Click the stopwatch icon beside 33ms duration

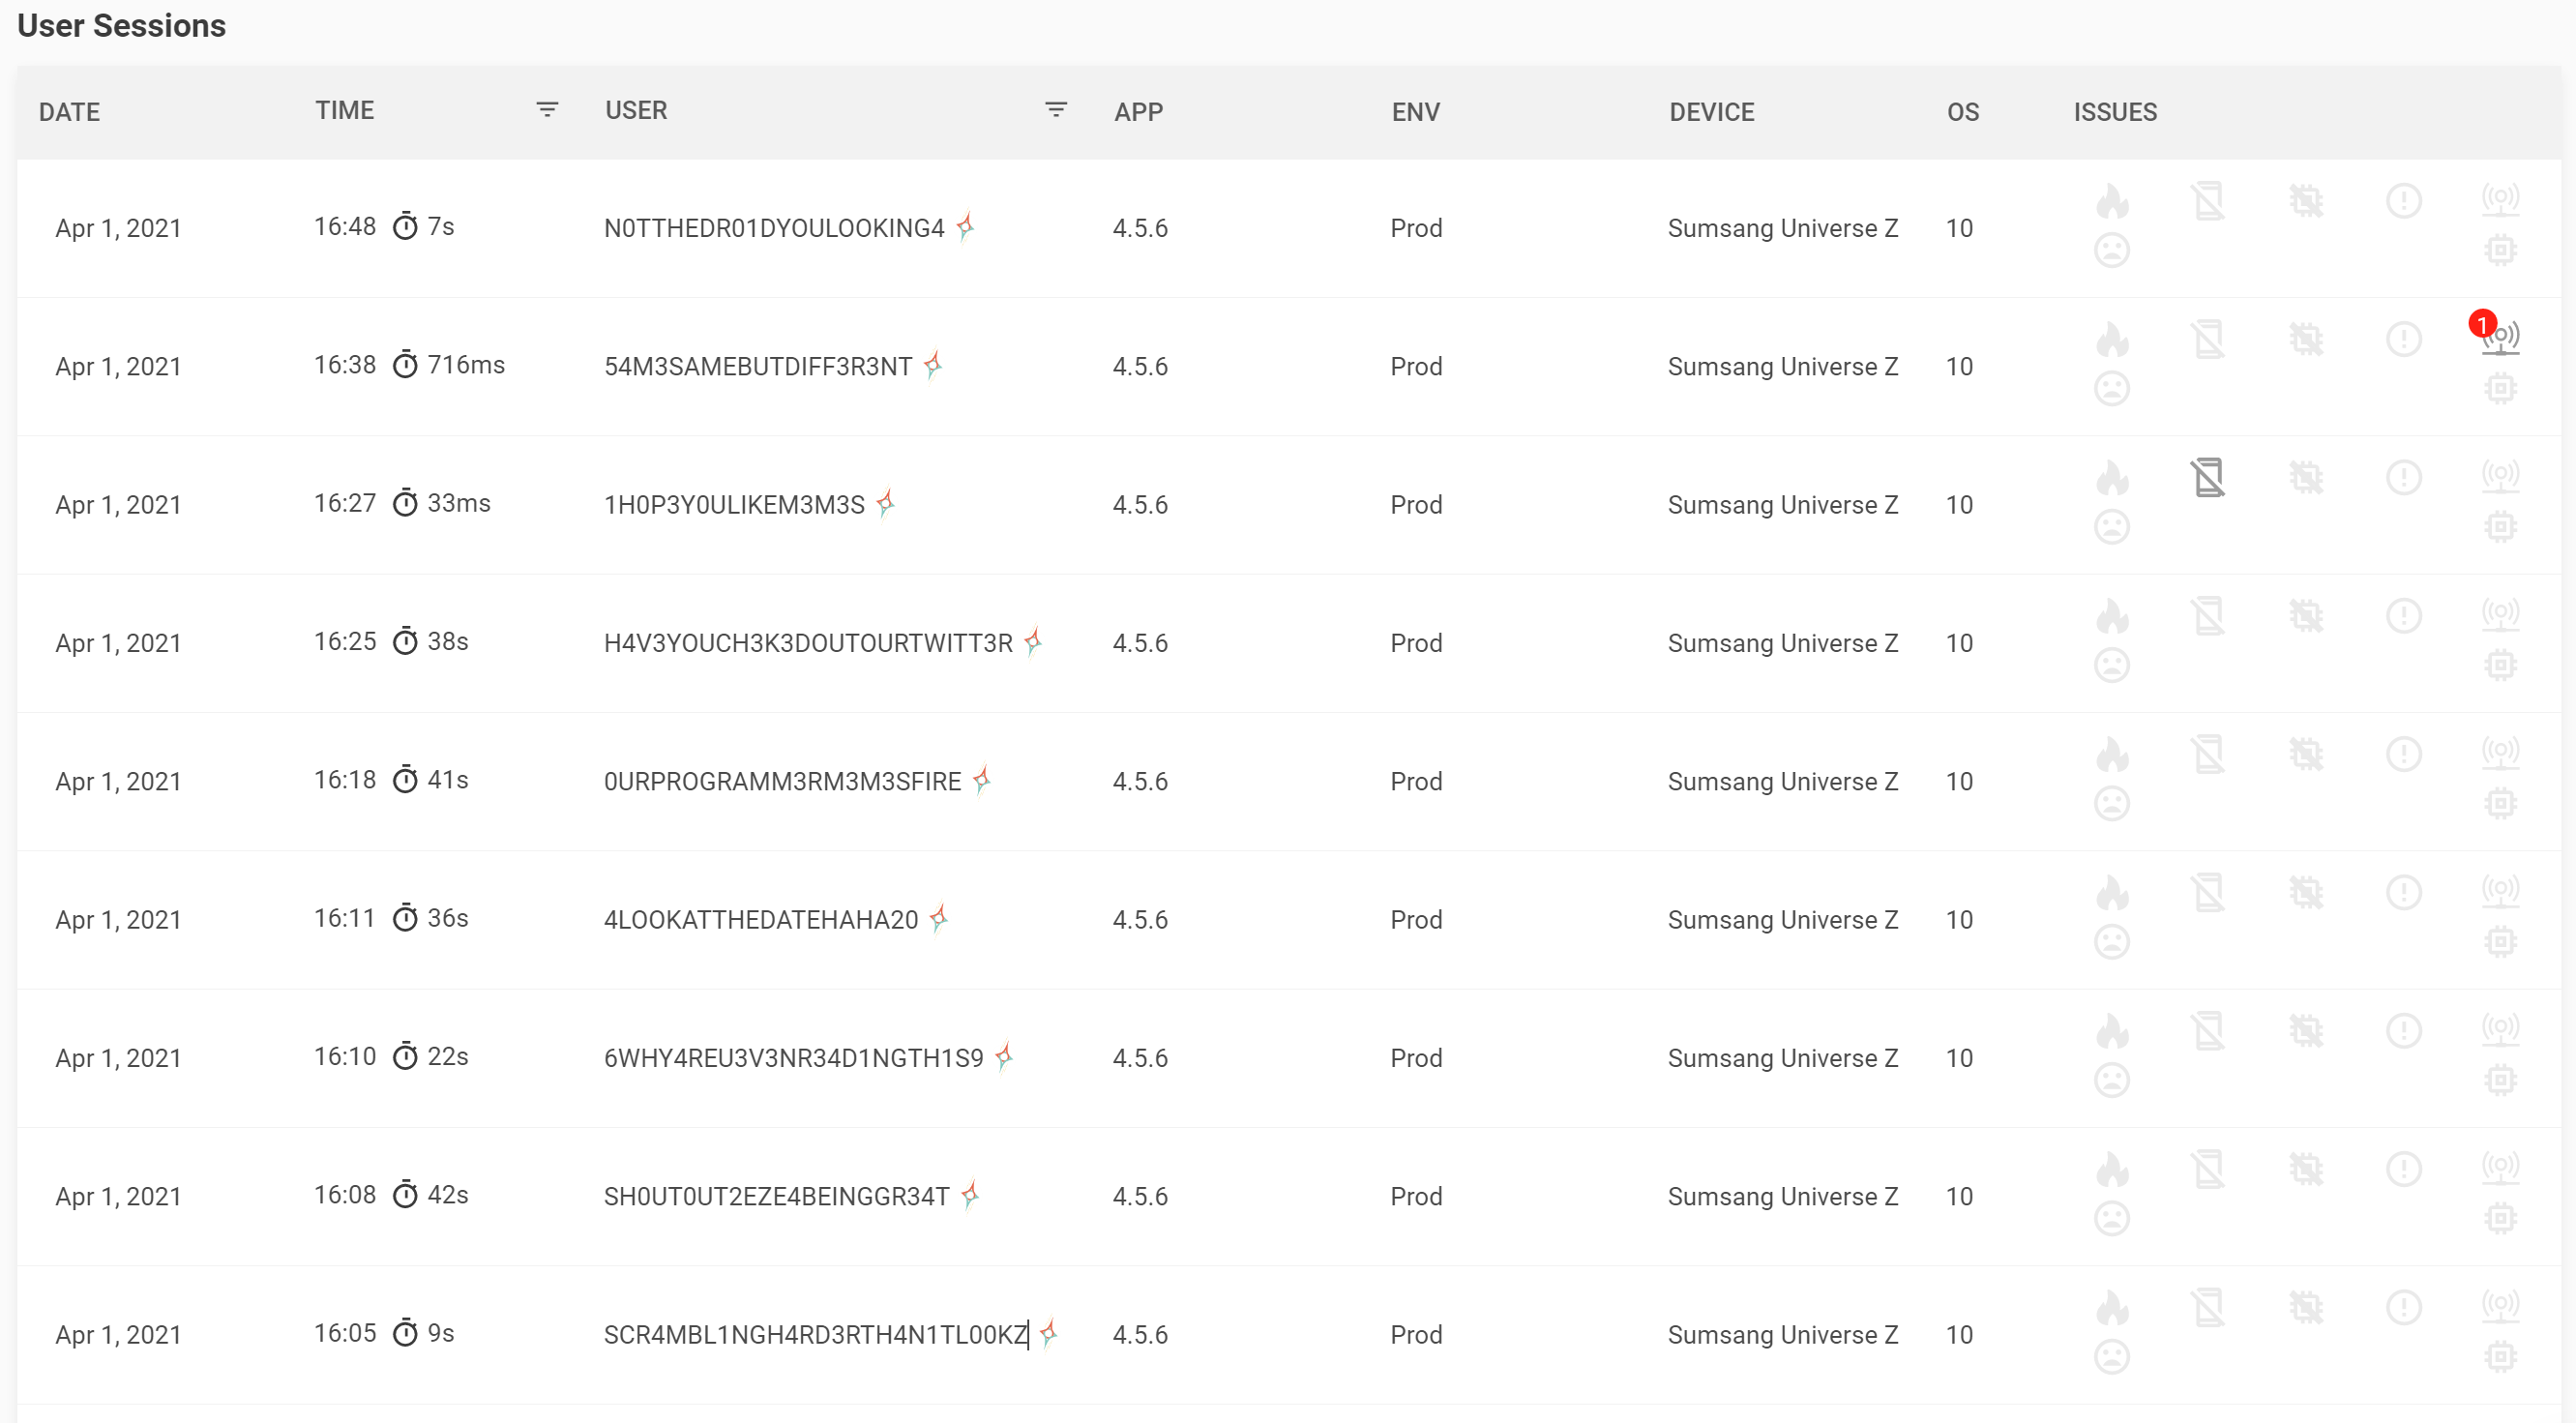(405, 502)
